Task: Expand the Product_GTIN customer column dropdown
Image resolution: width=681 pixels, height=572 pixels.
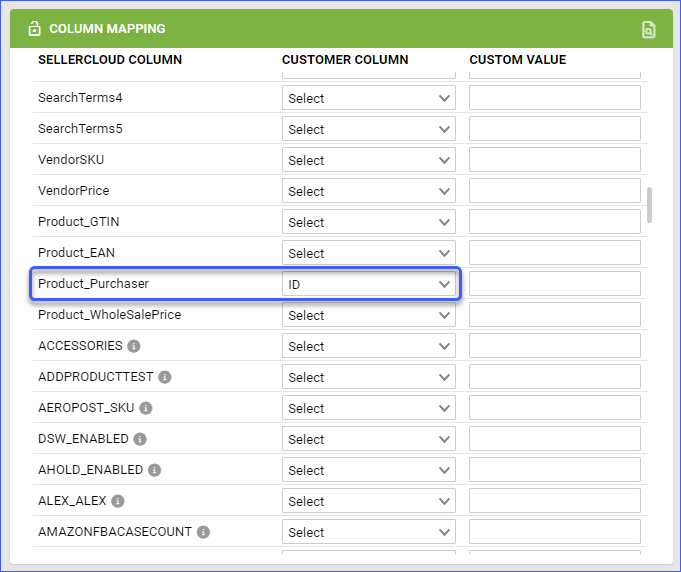Action: pyautogui.click(x=368, y=222)
